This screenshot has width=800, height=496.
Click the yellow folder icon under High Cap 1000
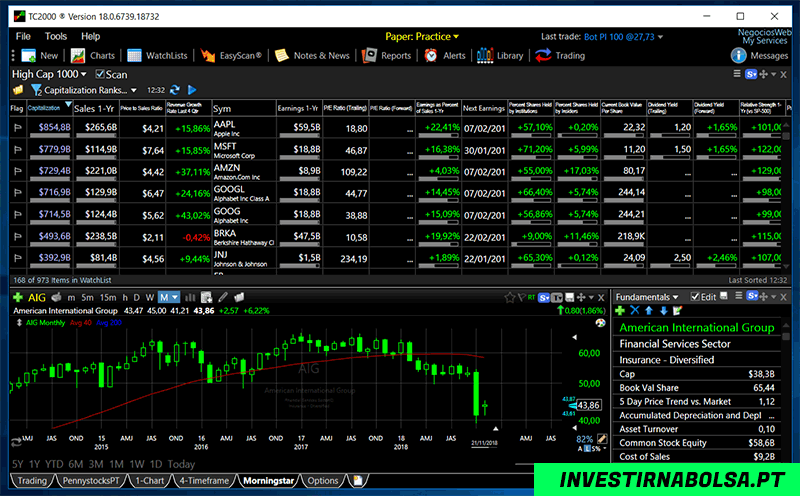pos(18,90)
